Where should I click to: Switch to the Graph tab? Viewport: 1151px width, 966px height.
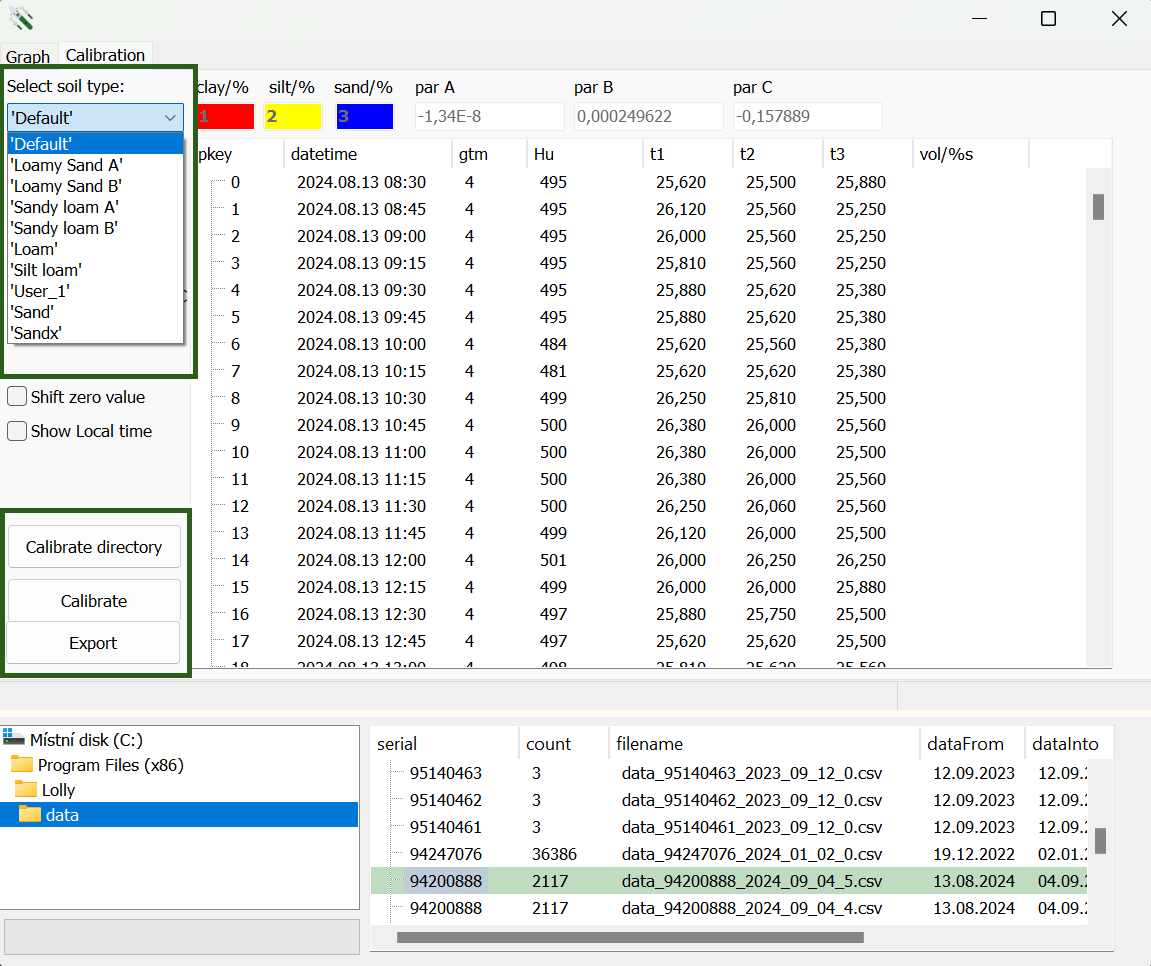27,56
